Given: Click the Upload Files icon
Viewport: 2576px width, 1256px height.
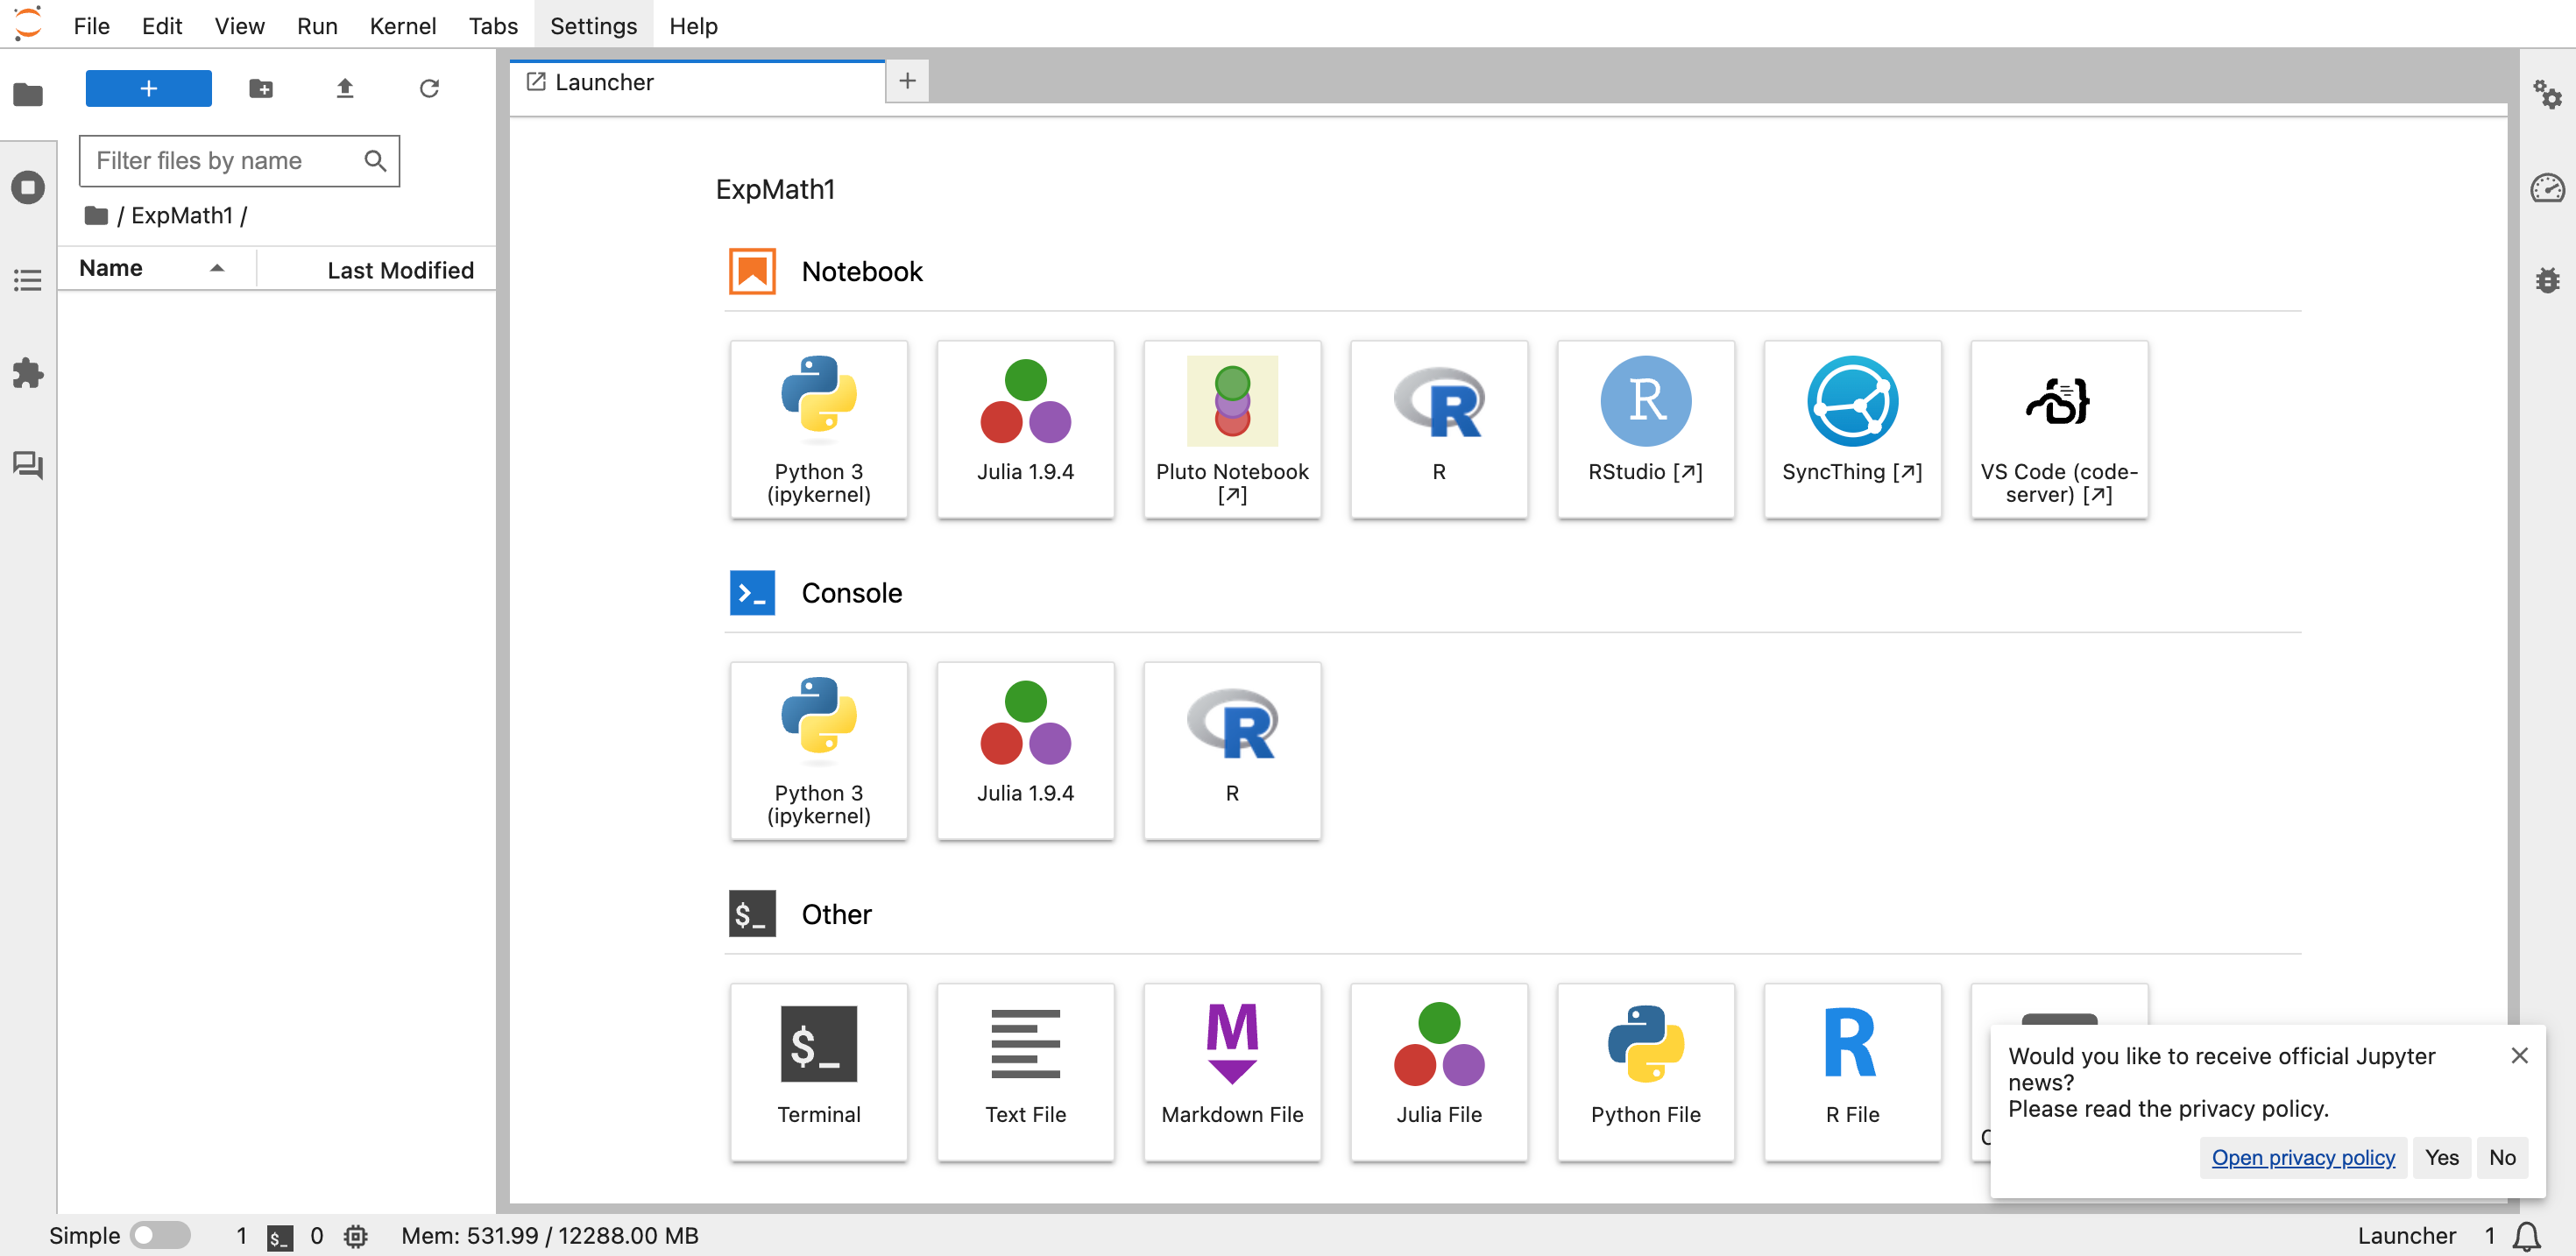Looking at the screenshot, I should point(345,89).
